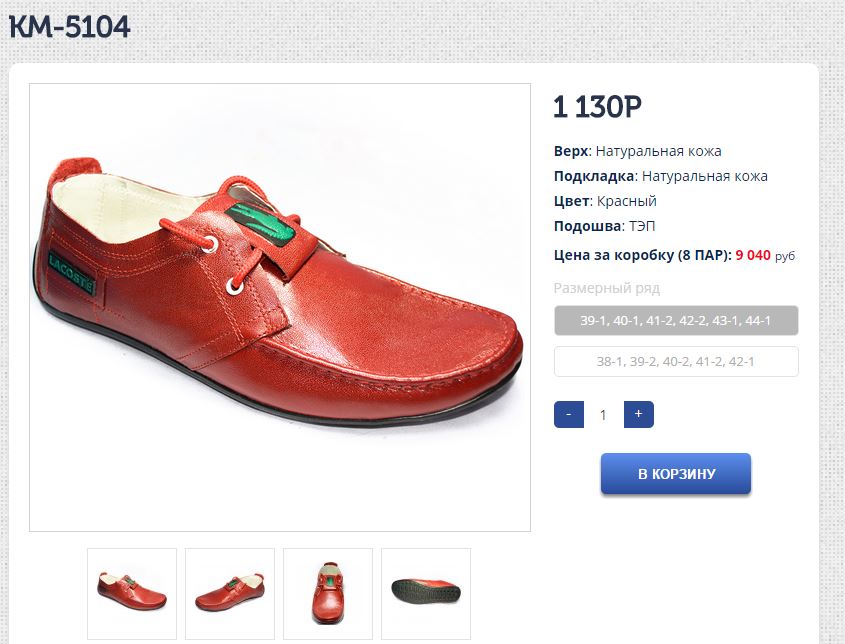This screenshot has height=644, width=845.
Task: Click the Подошва: ТЭП attribute
Action: (x=605, y=226)
